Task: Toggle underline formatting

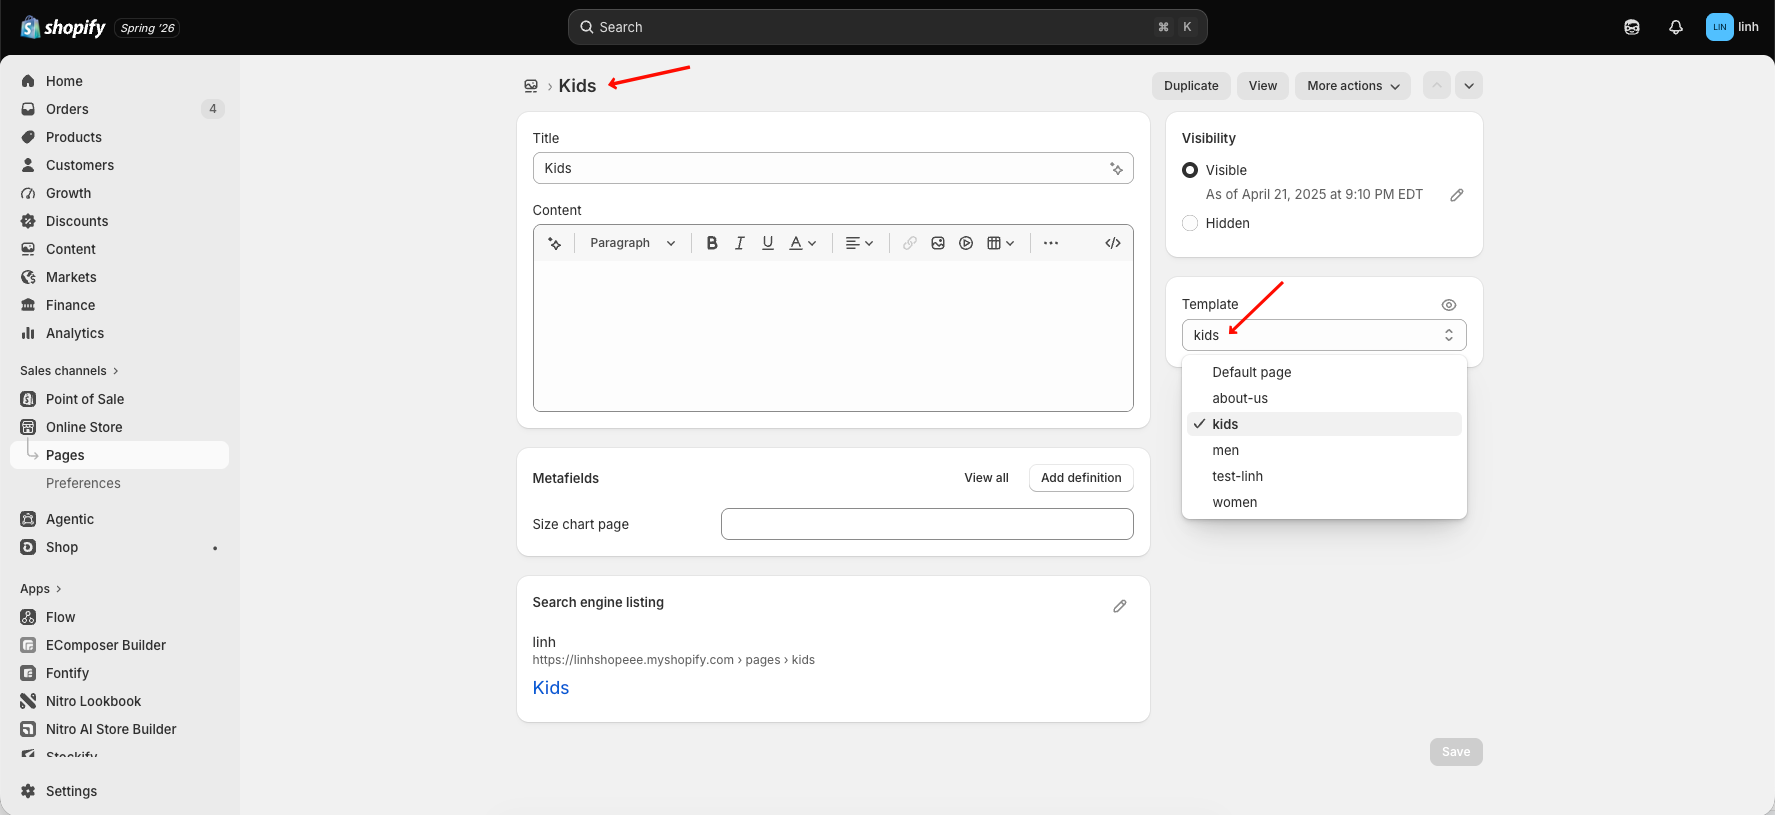Action: pos(768,243)
